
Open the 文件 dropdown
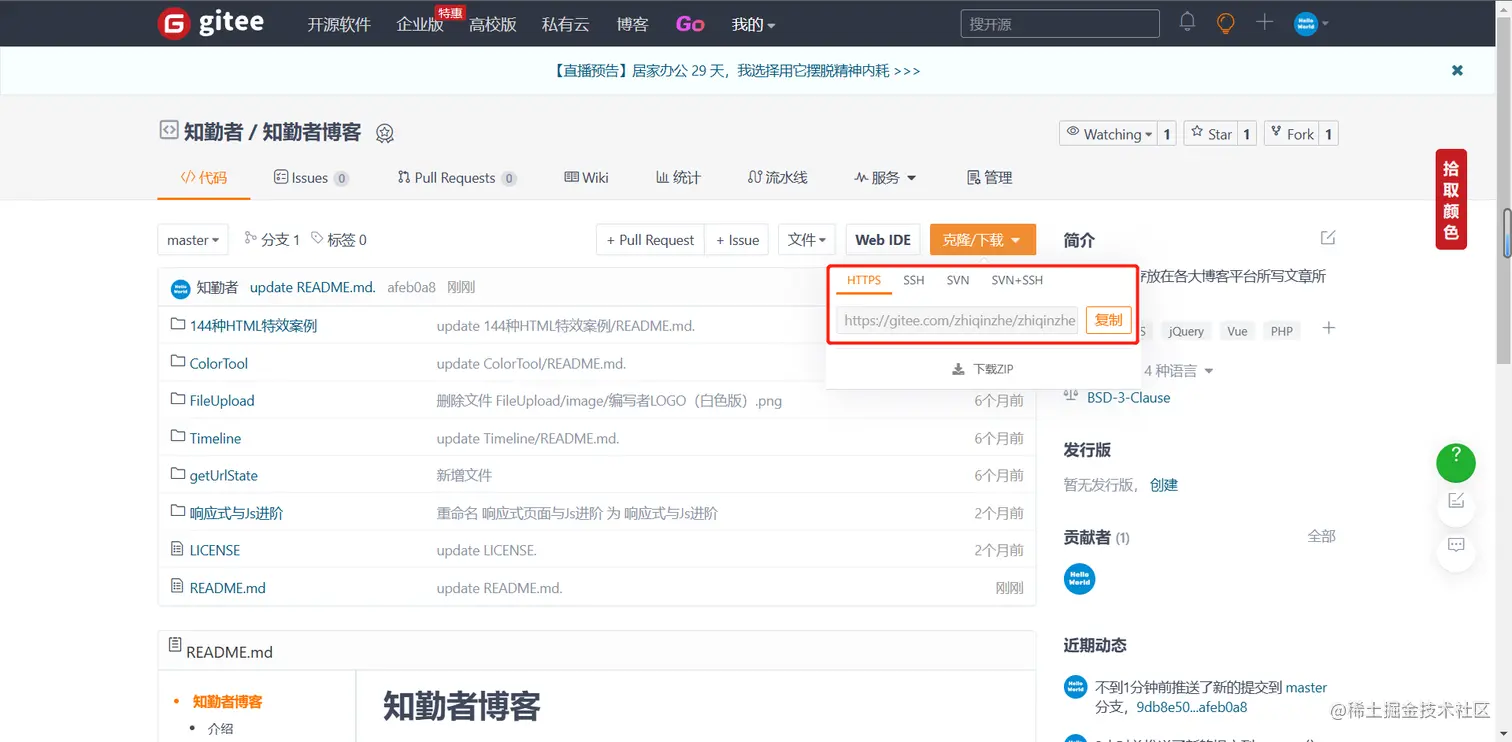[806, 239]
